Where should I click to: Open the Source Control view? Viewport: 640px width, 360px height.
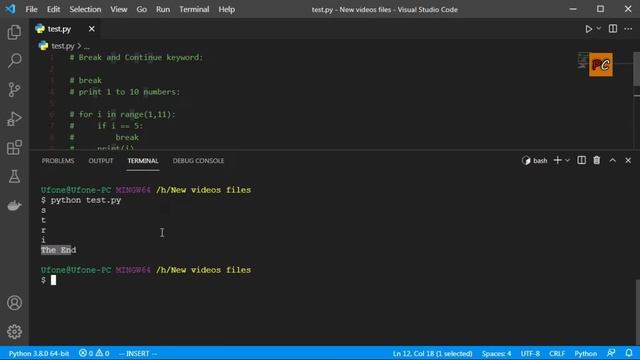point(14,89)
